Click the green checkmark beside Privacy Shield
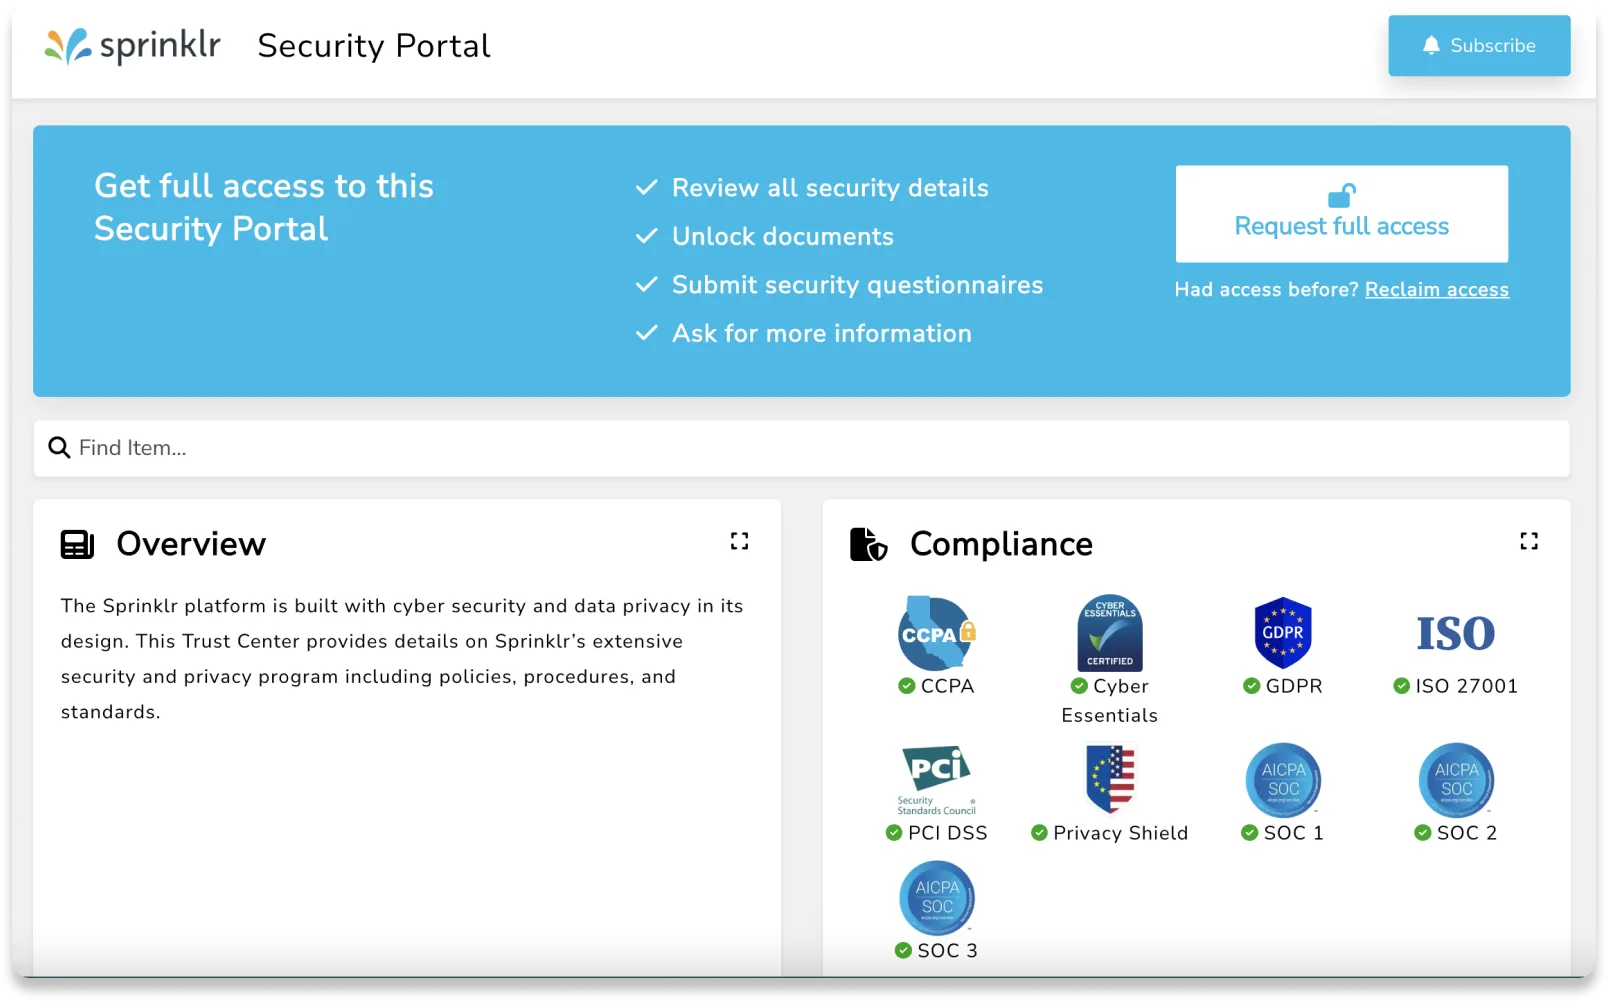 pos(1039,833)
